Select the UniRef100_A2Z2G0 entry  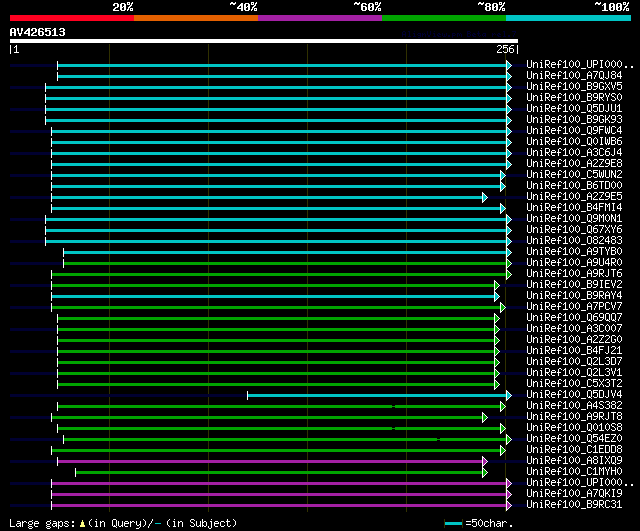(x=574, y=340)
